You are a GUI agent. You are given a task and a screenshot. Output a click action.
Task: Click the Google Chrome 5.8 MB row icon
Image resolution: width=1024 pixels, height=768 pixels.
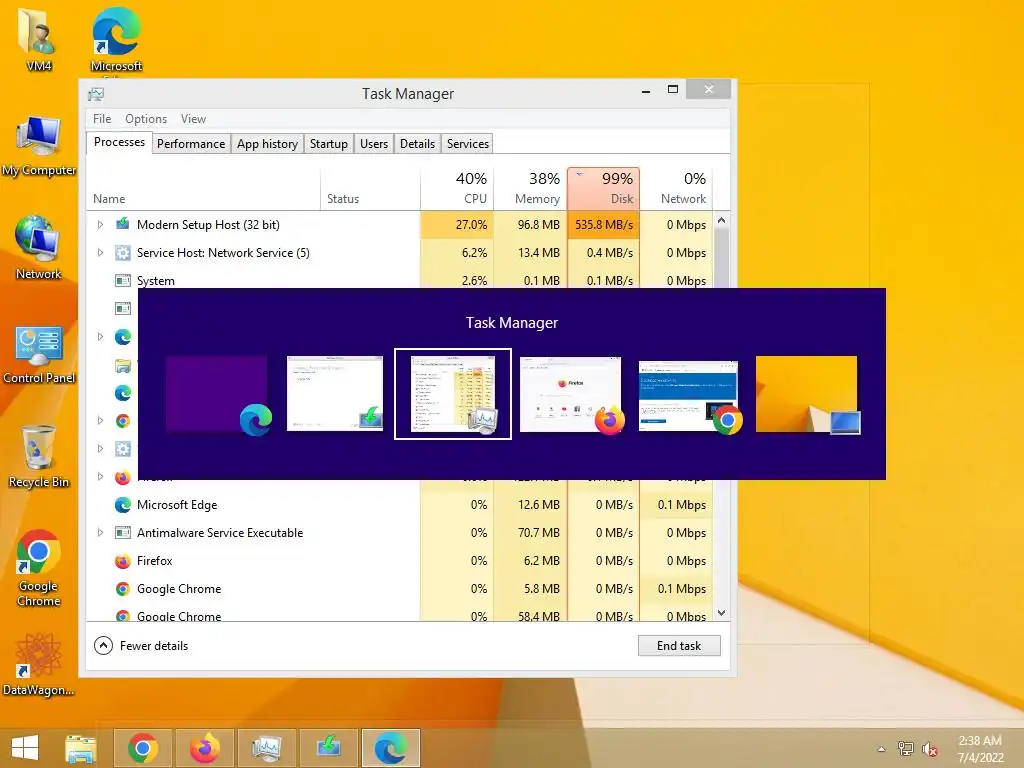point(123,588)
